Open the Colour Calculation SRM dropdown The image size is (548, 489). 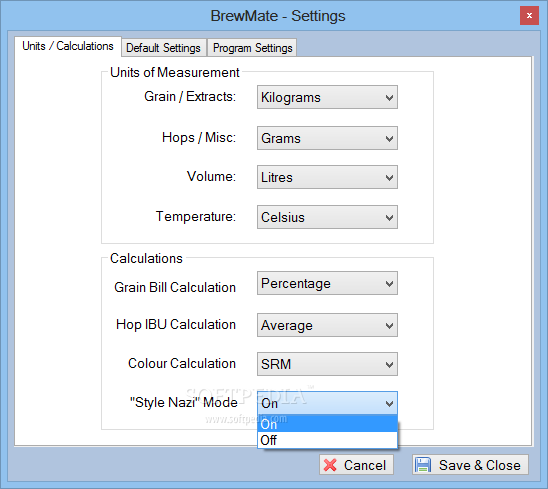(327, 364)
